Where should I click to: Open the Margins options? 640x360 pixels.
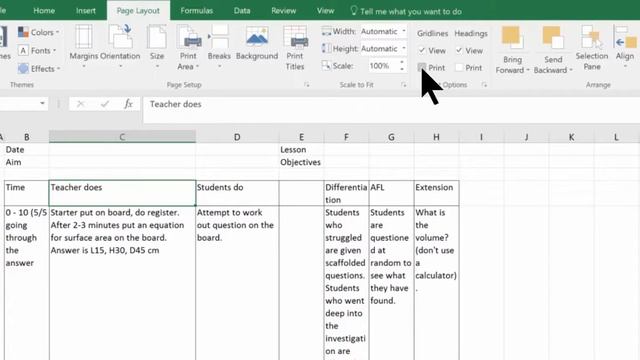click(x=84, y=47)
